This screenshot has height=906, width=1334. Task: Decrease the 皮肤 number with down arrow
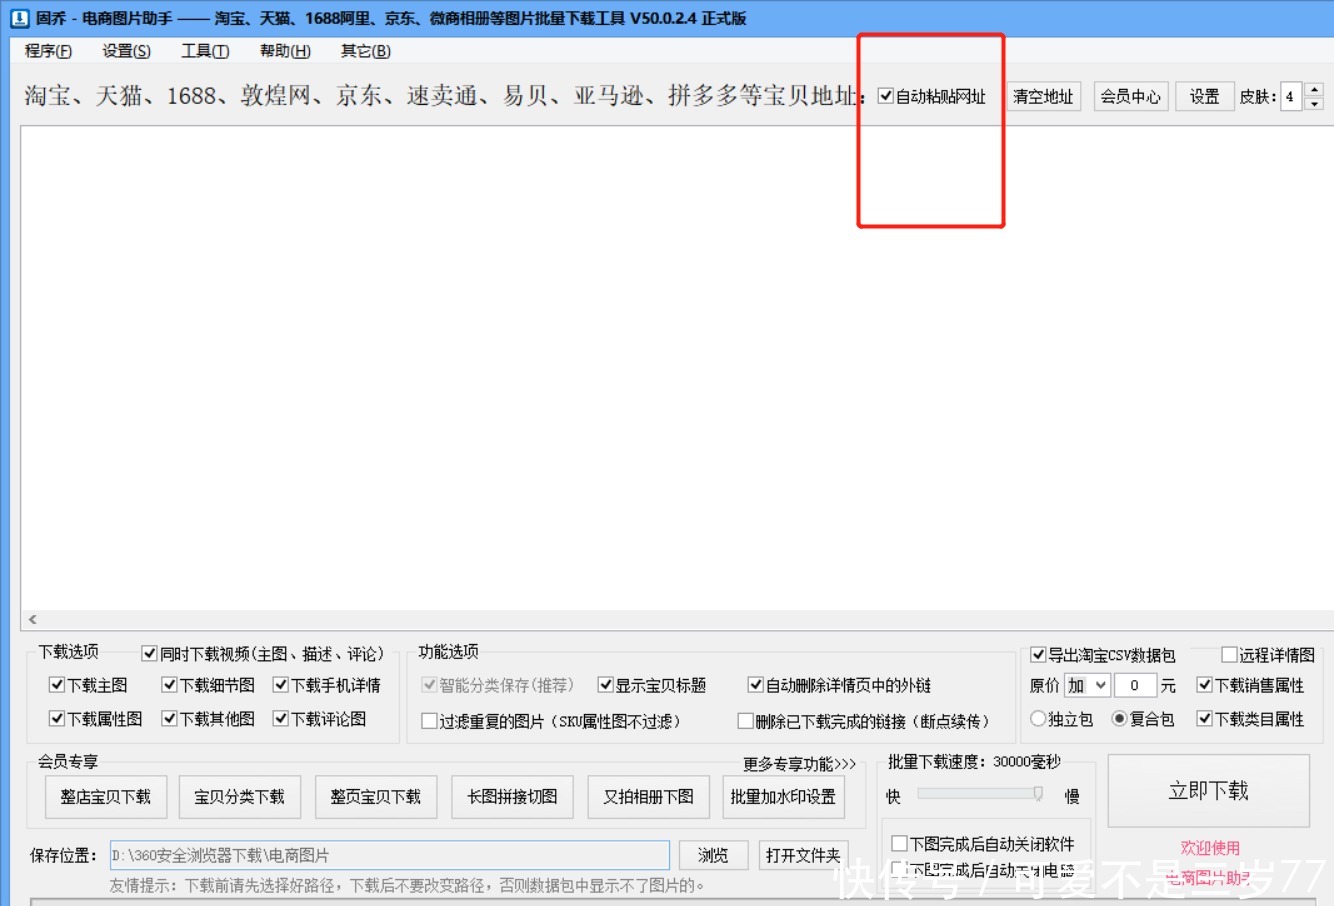pyautogui.click(x=1315, y=104)
